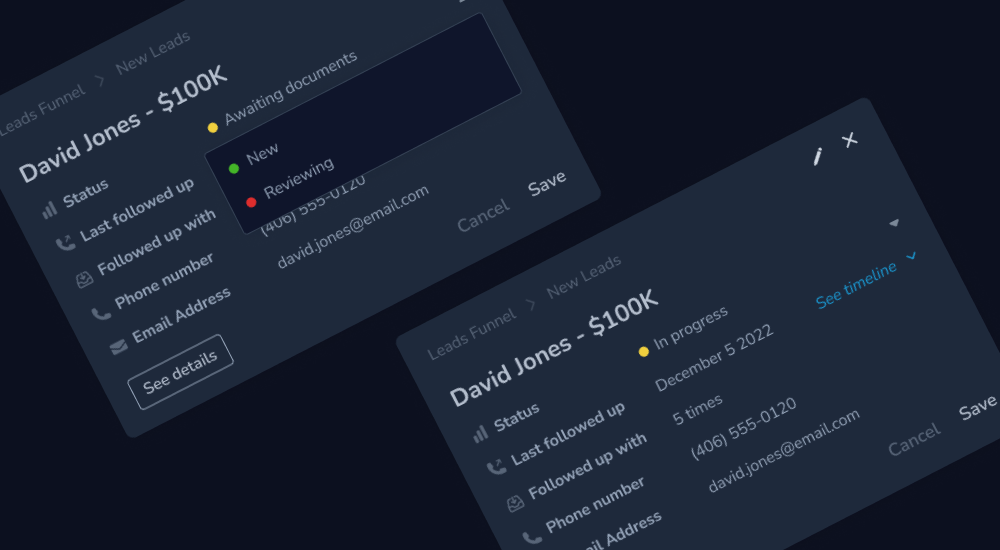
Task: Go to New Leads breadcrumb in top card
Action: [x=153, y=52]
